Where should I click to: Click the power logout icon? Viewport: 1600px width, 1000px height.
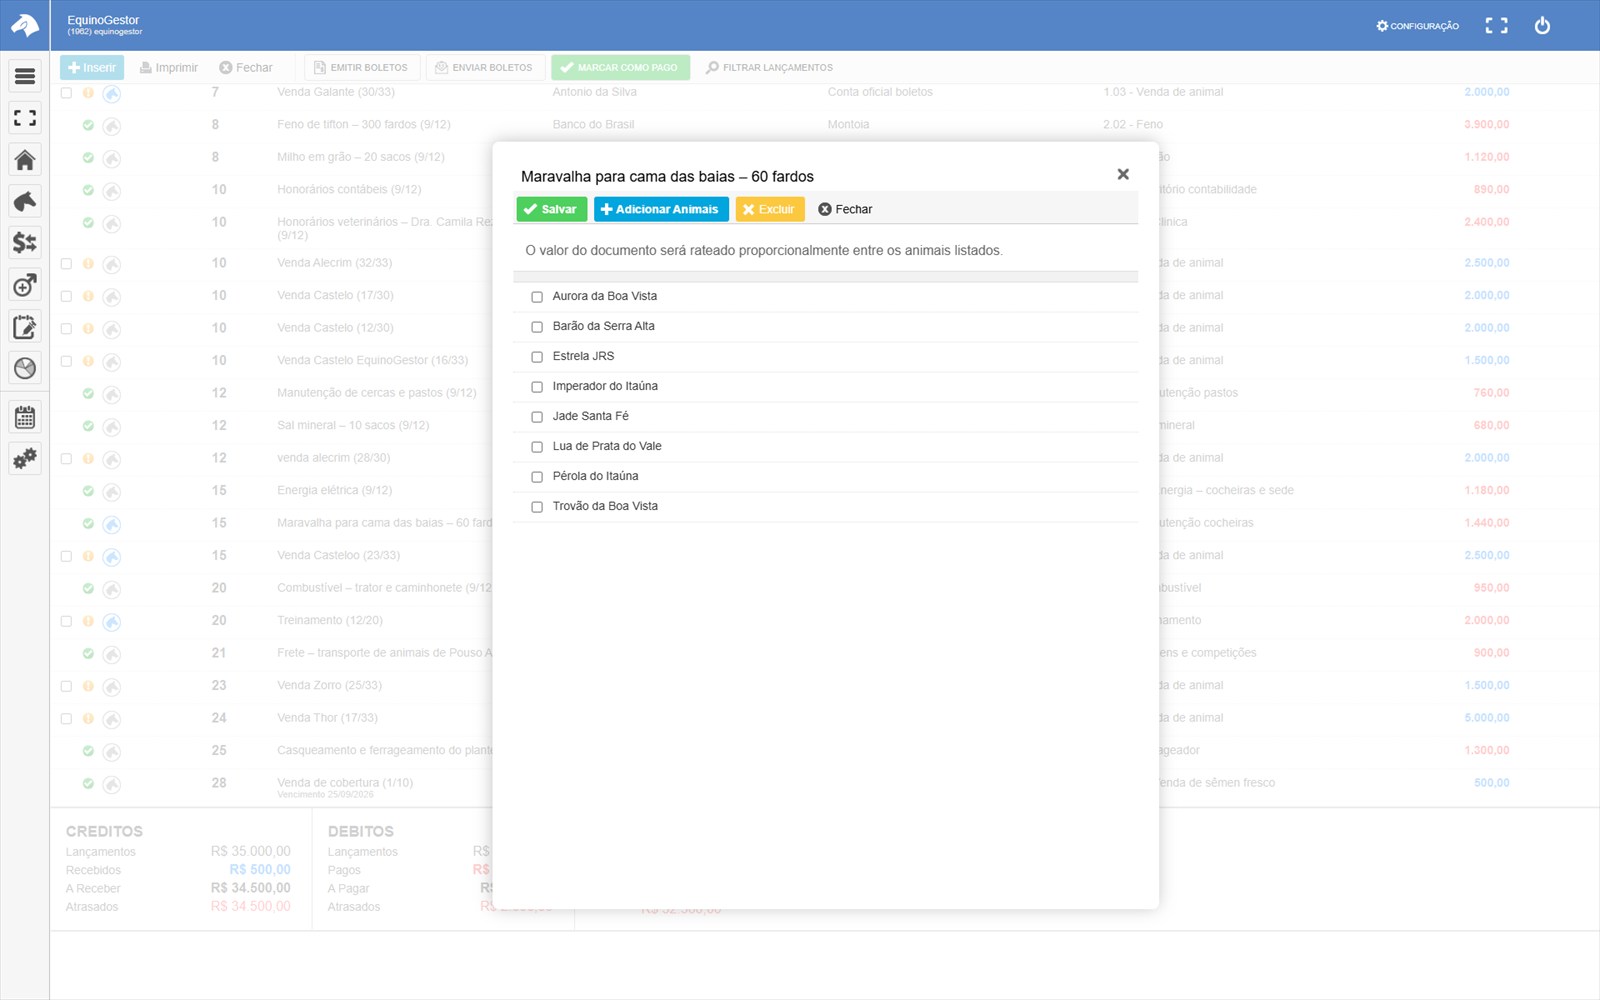pos(1542,26)
